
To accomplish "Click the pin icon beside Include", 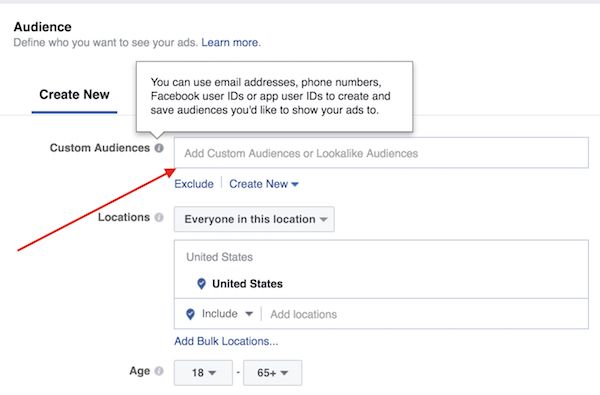I will click(190, 314).
